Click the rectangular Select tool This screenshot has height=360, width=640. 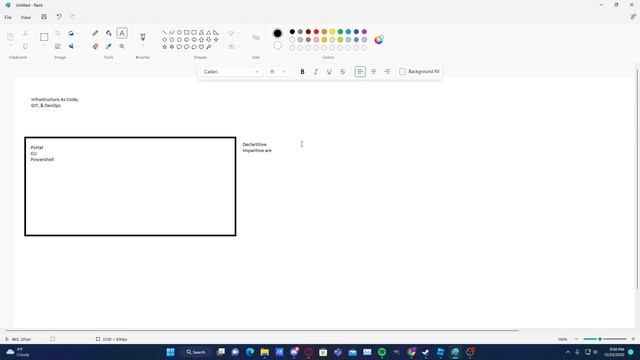point(44,37)
